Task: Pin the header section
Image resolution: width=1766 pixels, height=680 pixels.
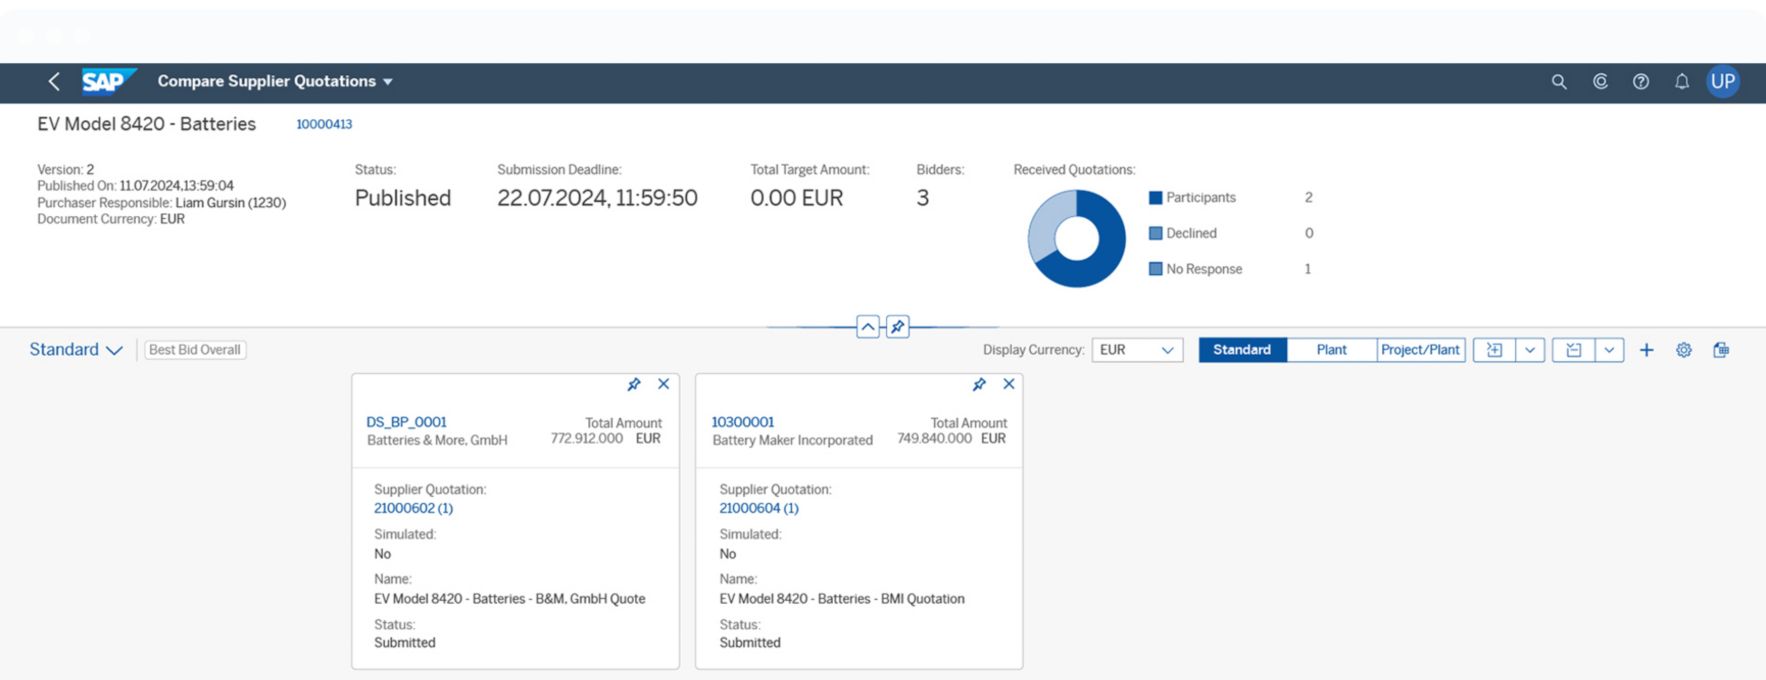Action: [897, 327]
